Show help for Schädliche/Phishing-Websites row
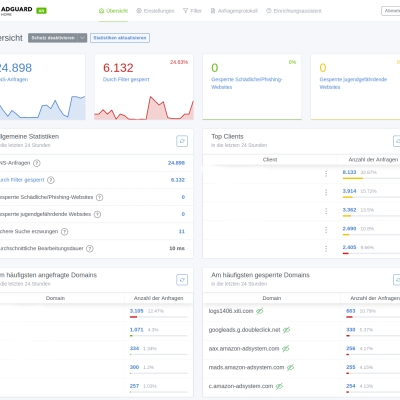 click(x=99, y=197)
